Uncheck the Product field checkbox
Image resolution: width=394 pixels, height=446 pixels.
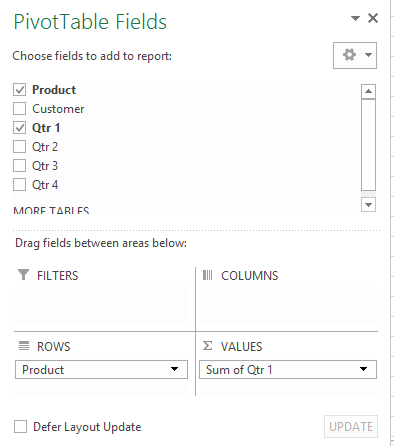pos(20,89)
